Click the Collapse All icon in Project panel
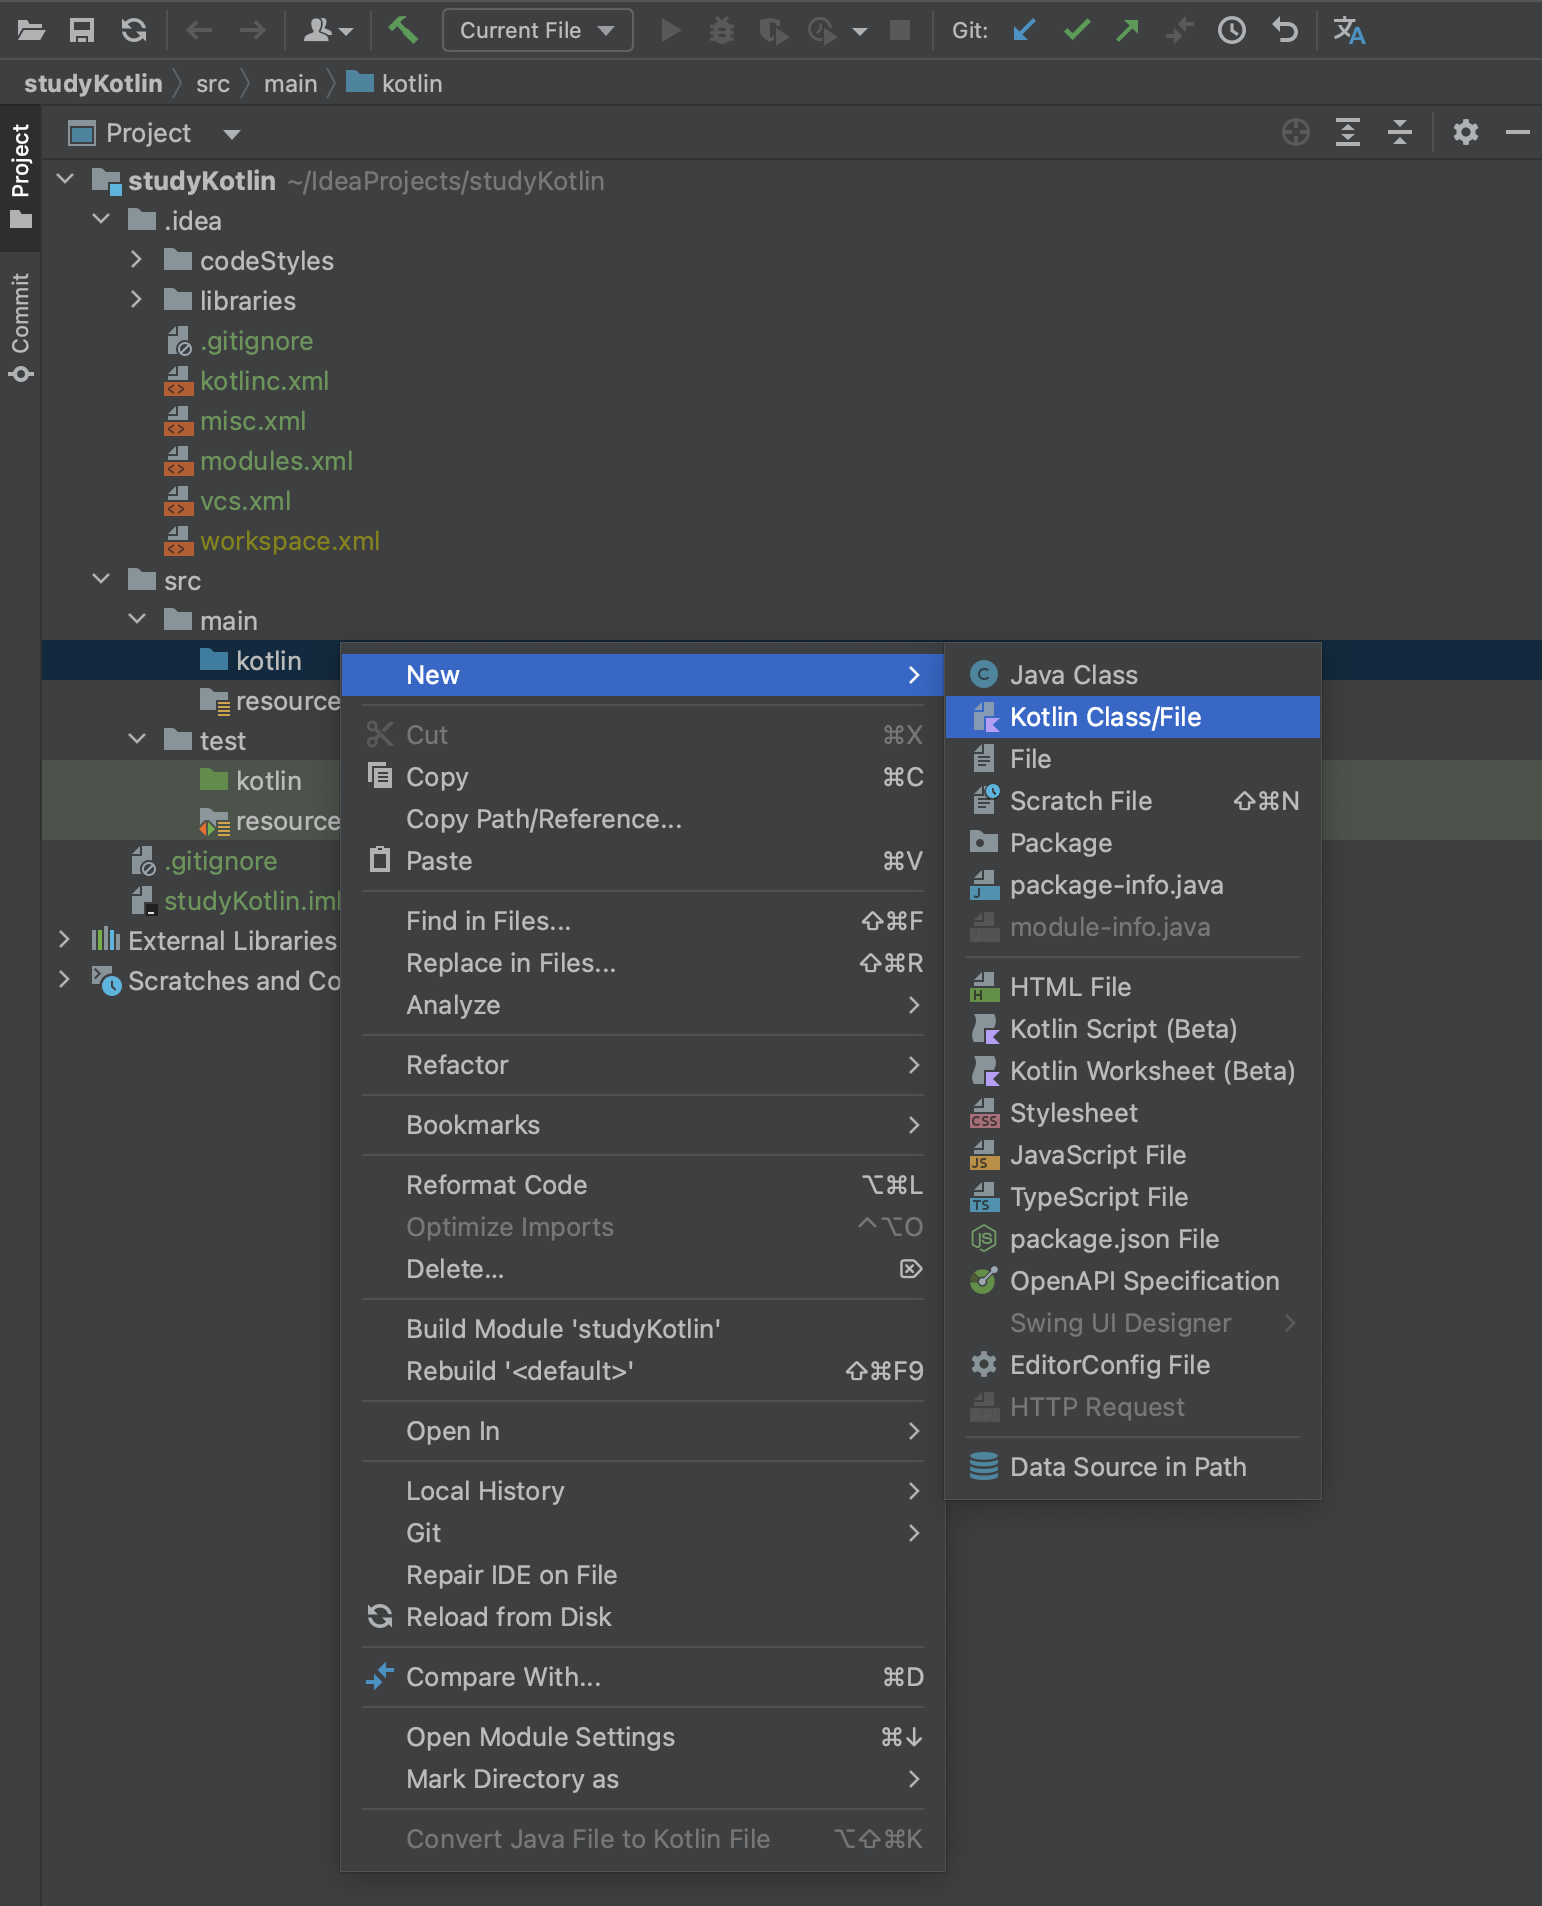The height and width of the screenshot is (1906, 1542). pos(1400,132)
